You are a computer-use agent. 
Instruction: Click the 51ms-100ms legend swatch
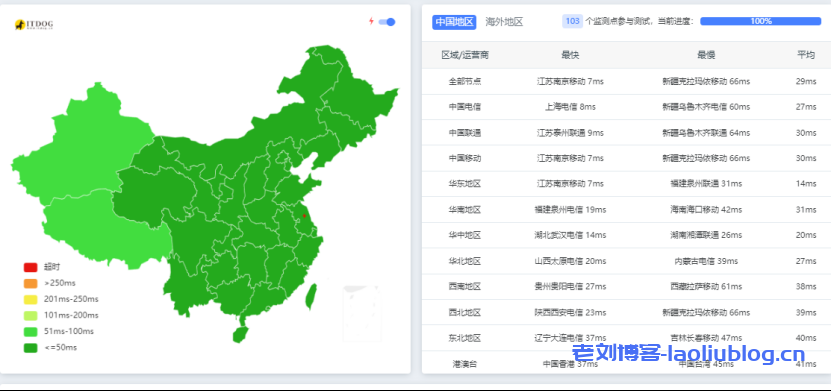coord(30,332)
